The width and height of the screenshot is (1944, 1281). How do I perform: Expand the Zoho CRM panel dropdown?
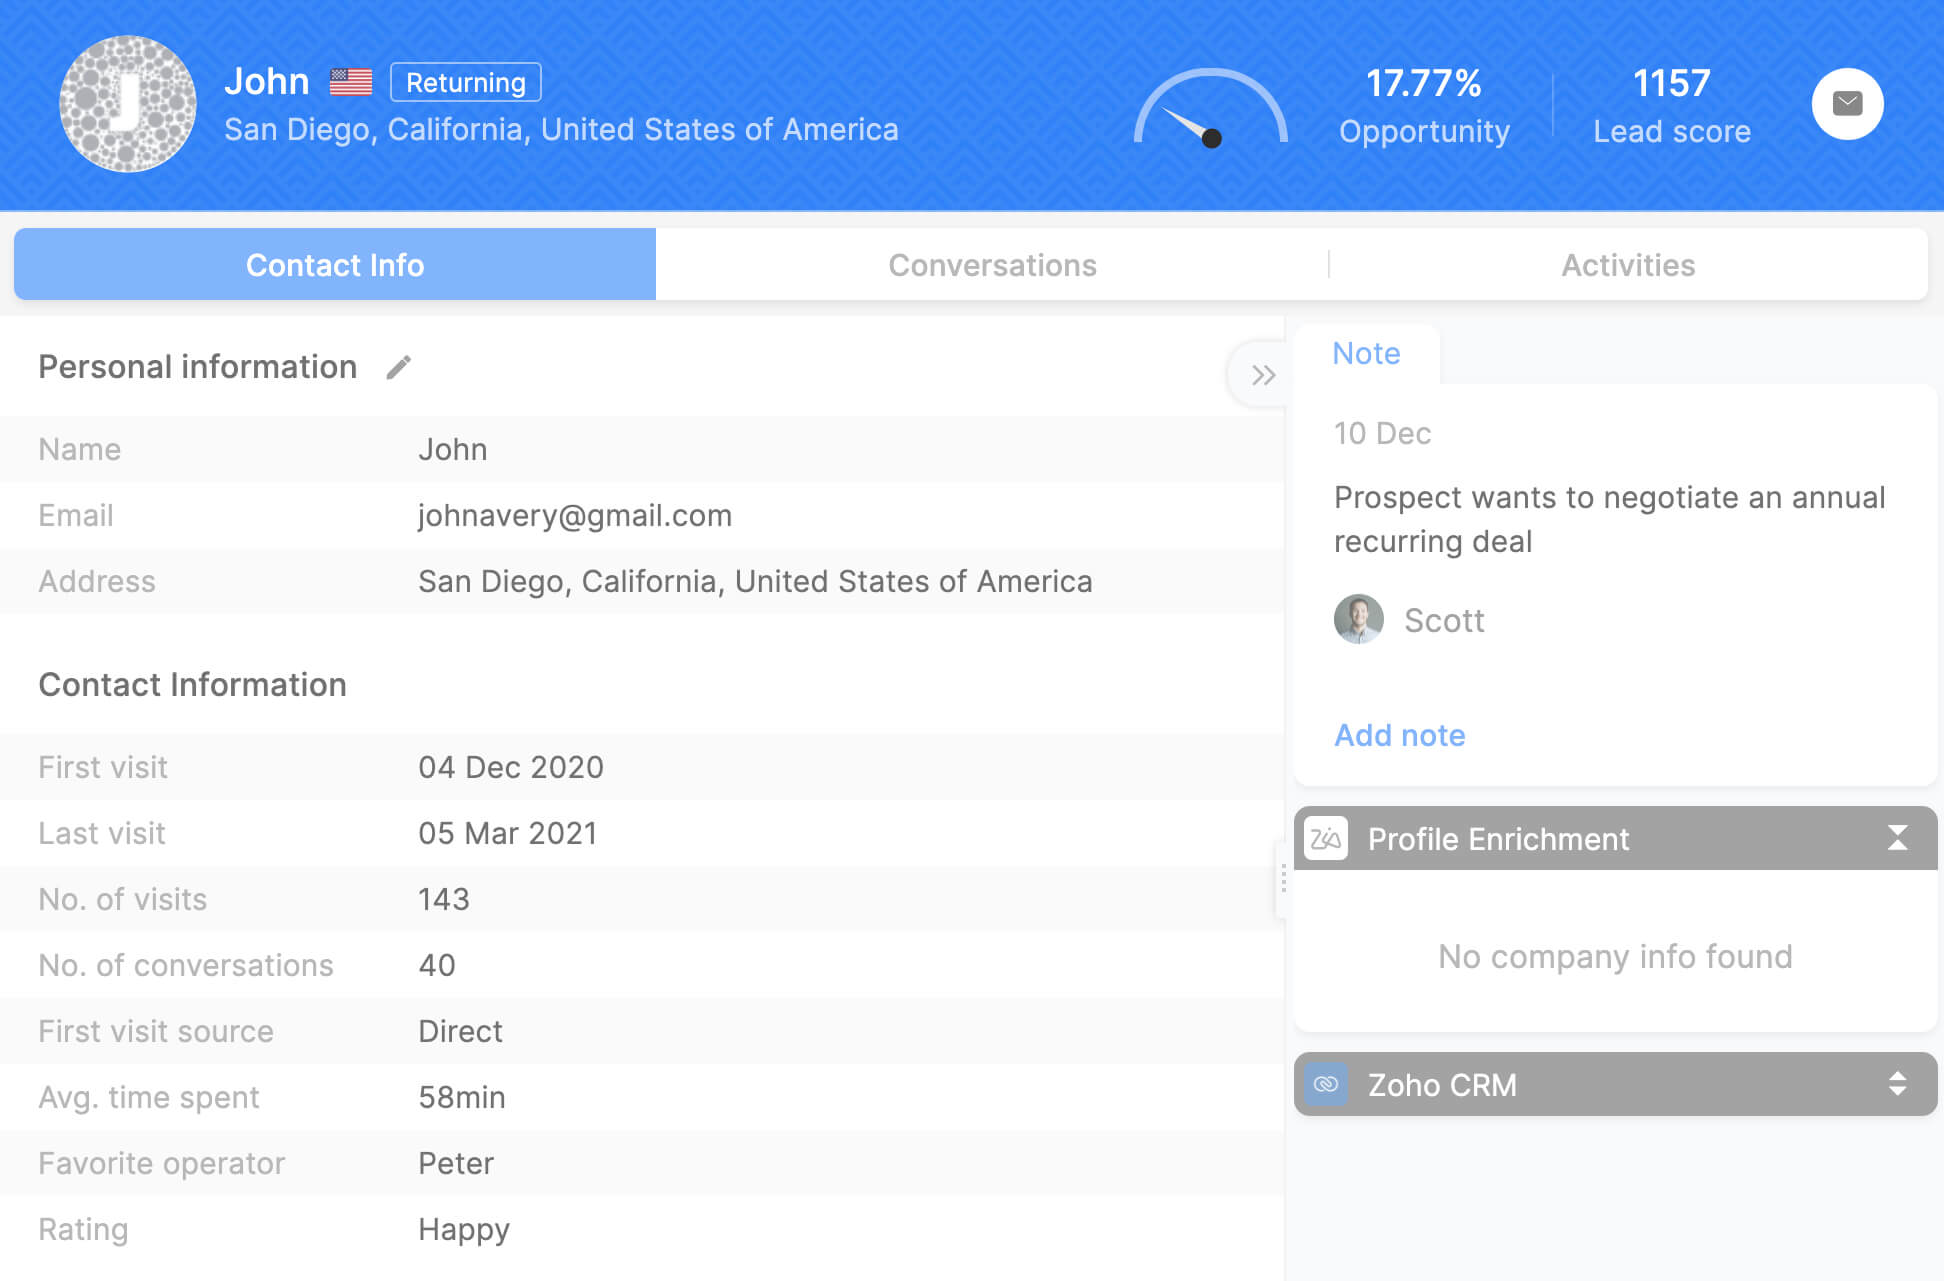pos(1898,1084)
